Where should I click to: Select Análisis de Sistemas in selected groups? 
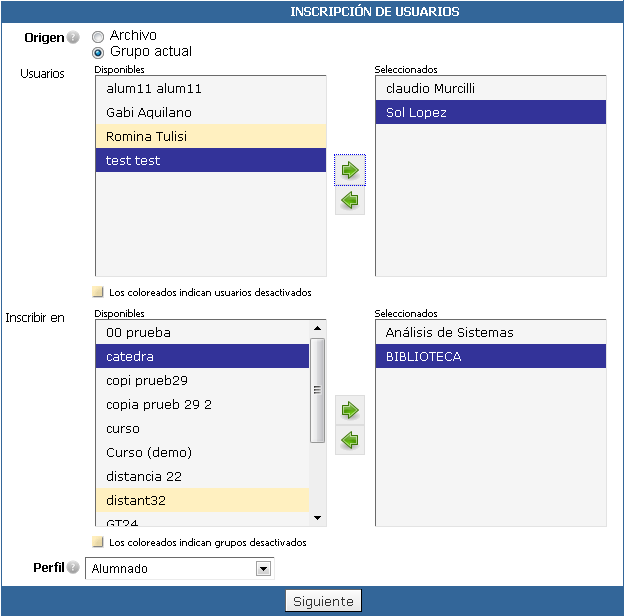491,332
